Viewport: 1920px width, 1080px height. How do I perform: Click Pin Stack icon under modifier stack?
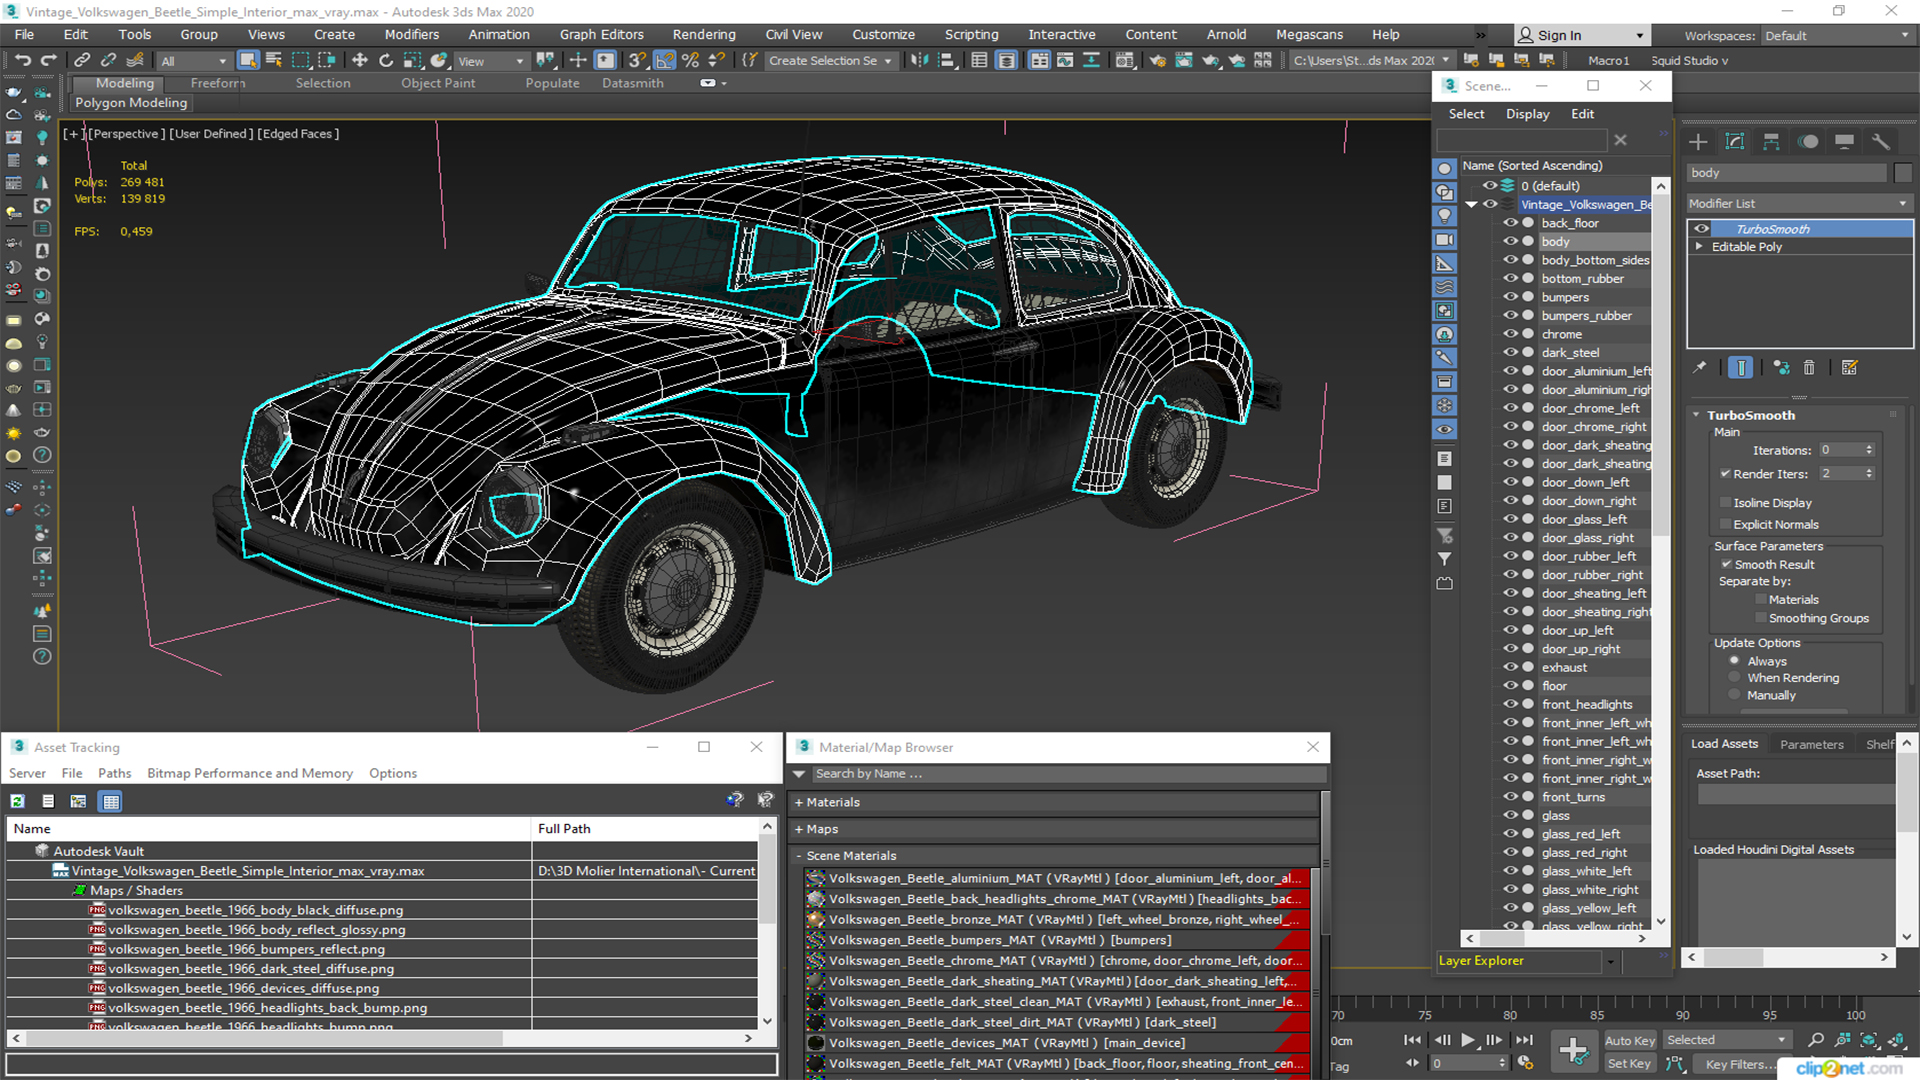coord(1699,368)
